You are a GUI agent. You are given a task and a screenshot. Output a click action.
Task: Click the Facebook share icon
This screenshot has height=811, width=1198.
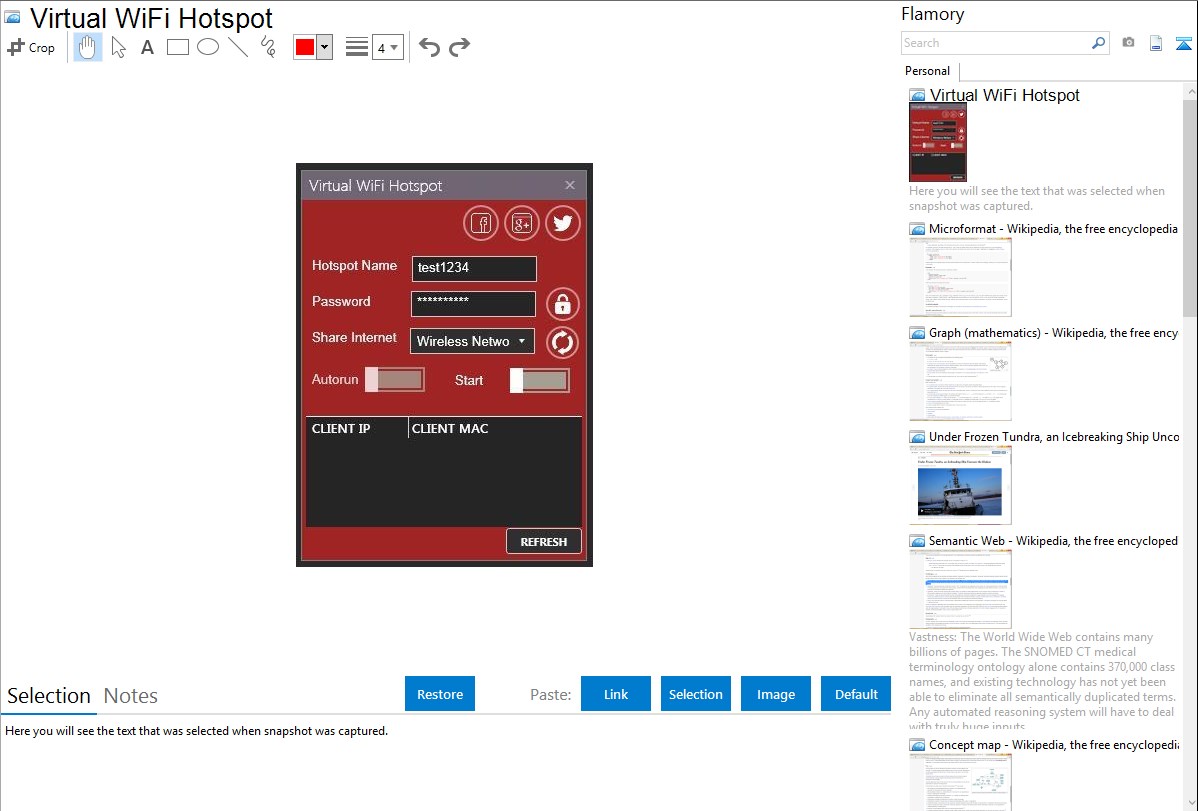point(481,223)
